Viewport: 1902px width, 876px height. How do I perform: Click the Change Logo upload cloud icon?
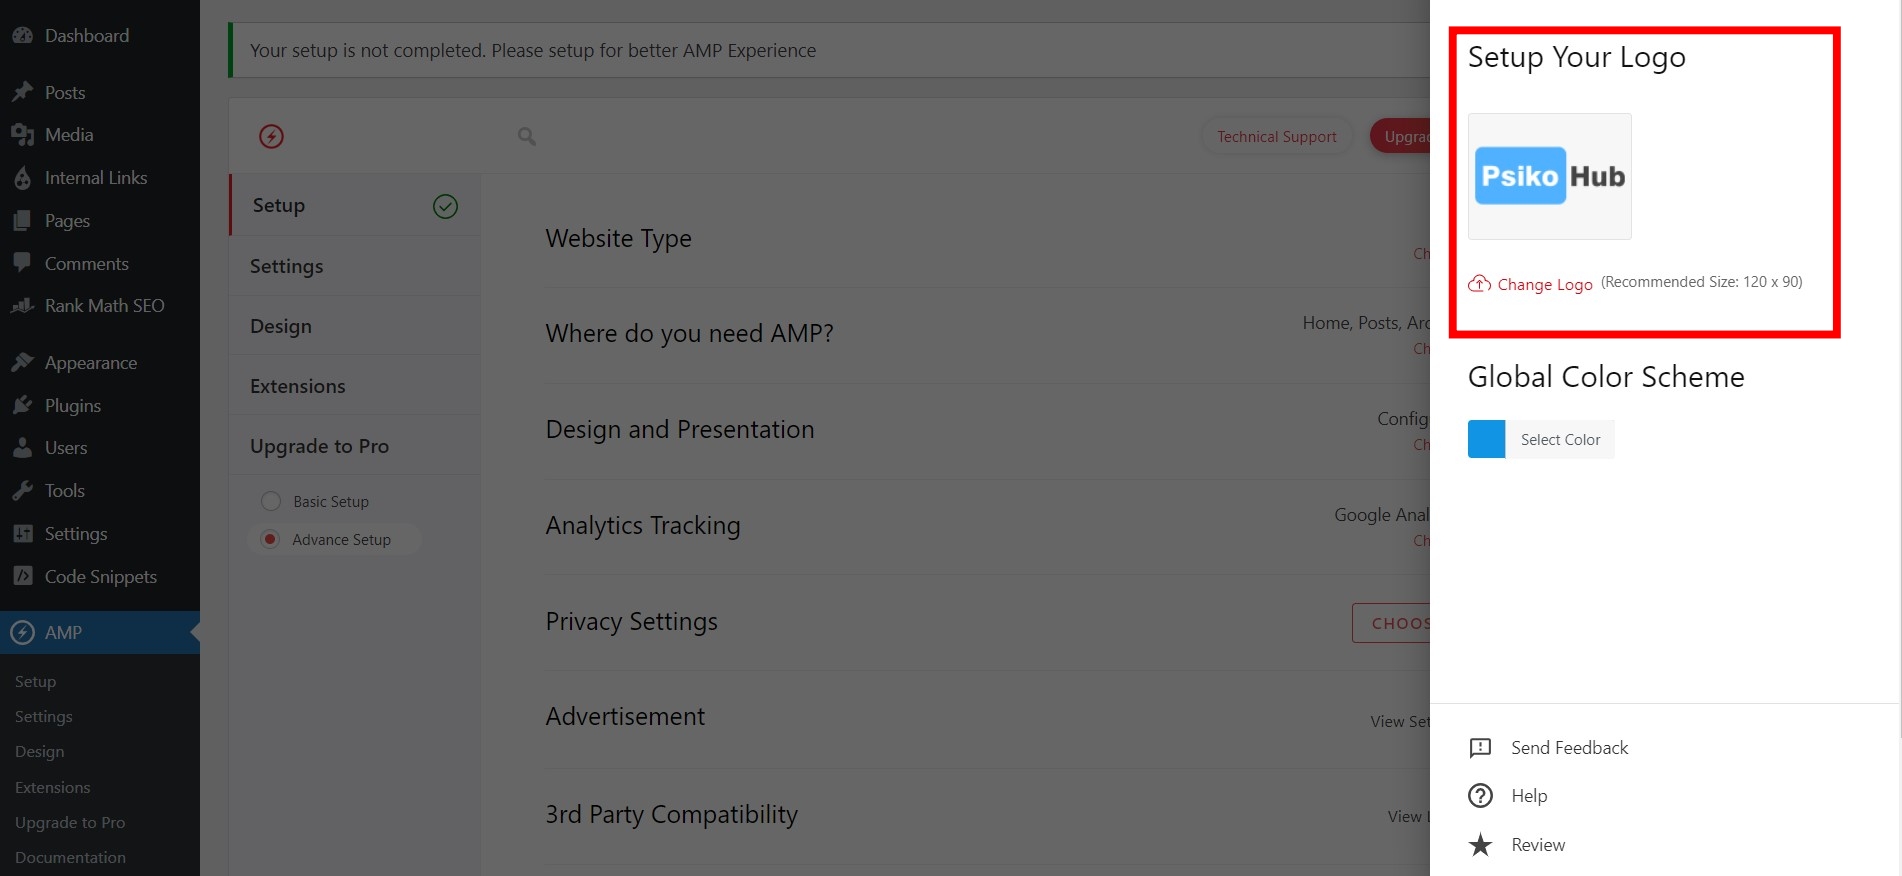1479,284
